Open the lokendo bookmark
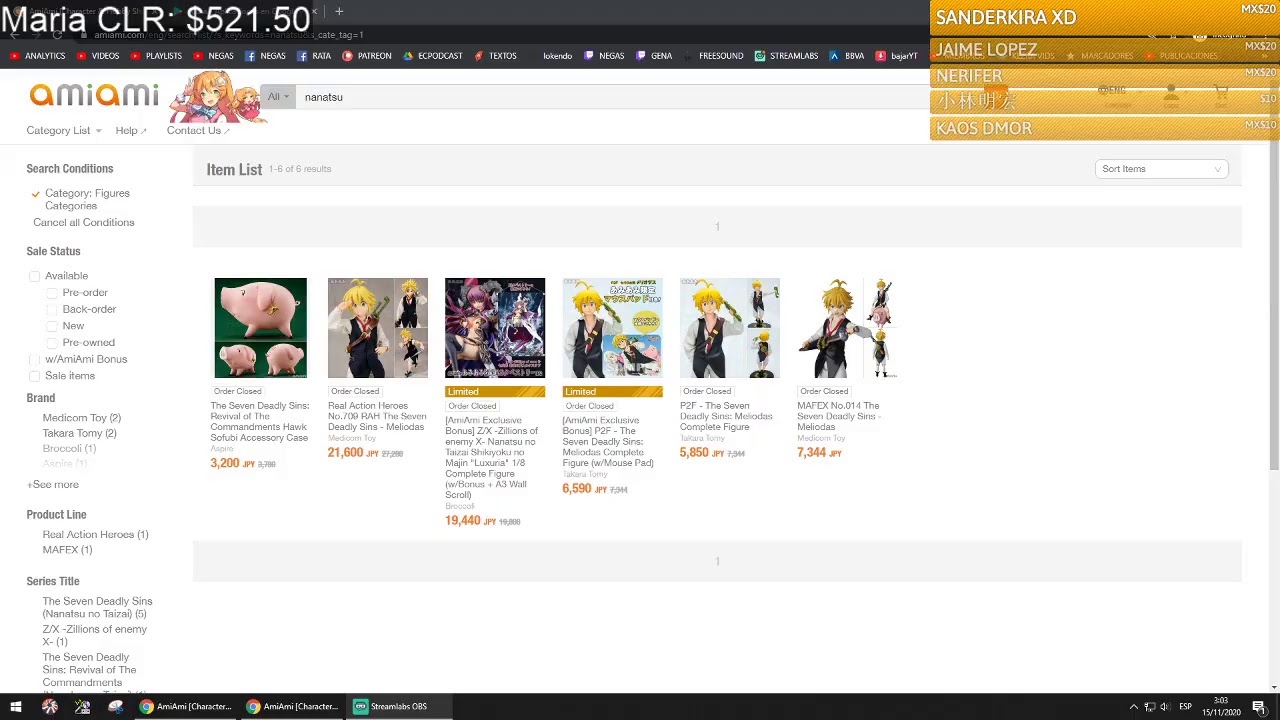 pyautogui.click(x=556, y=56)
